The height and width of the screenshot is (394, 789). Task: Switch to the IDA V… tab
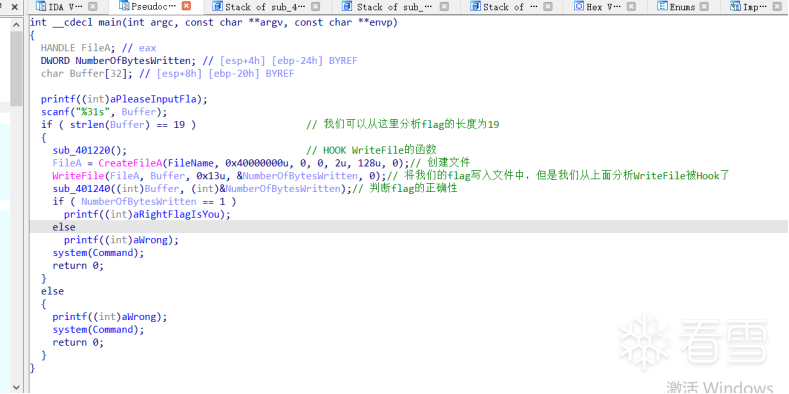(x=66, y=7)
